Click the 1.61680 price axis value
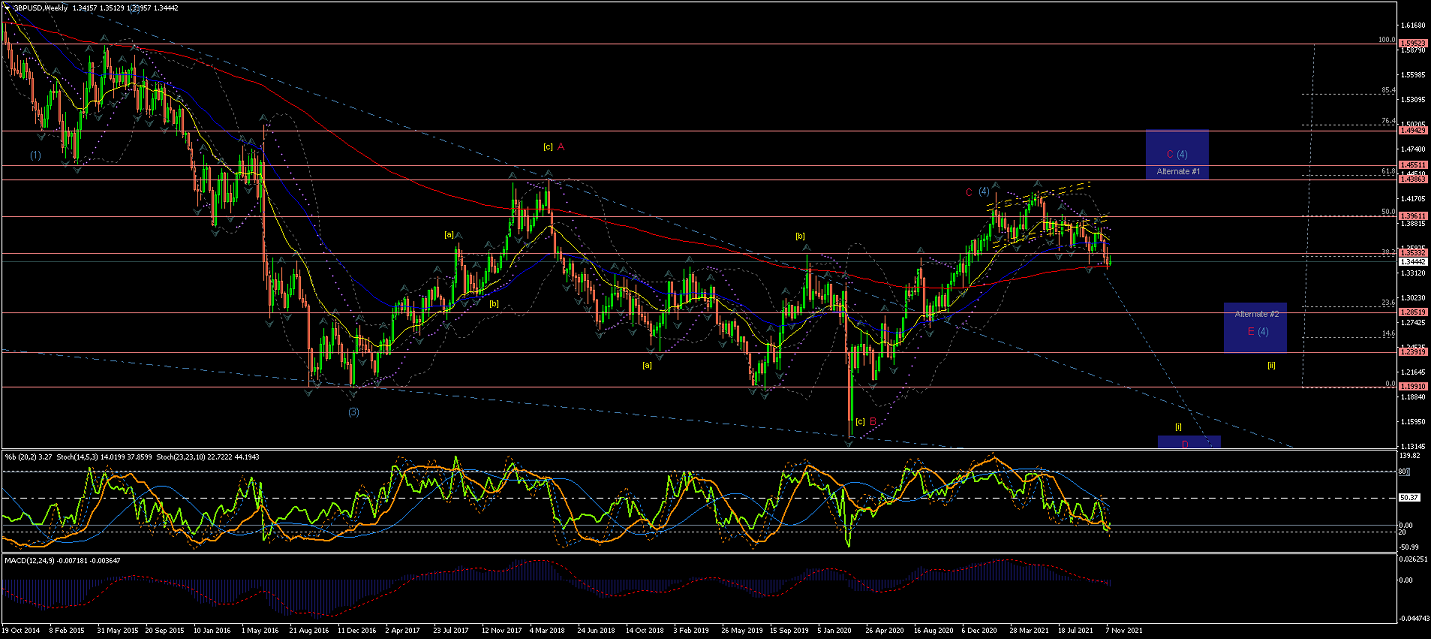This screenshot has height=639, width=1431. (x=1413, y=25)
